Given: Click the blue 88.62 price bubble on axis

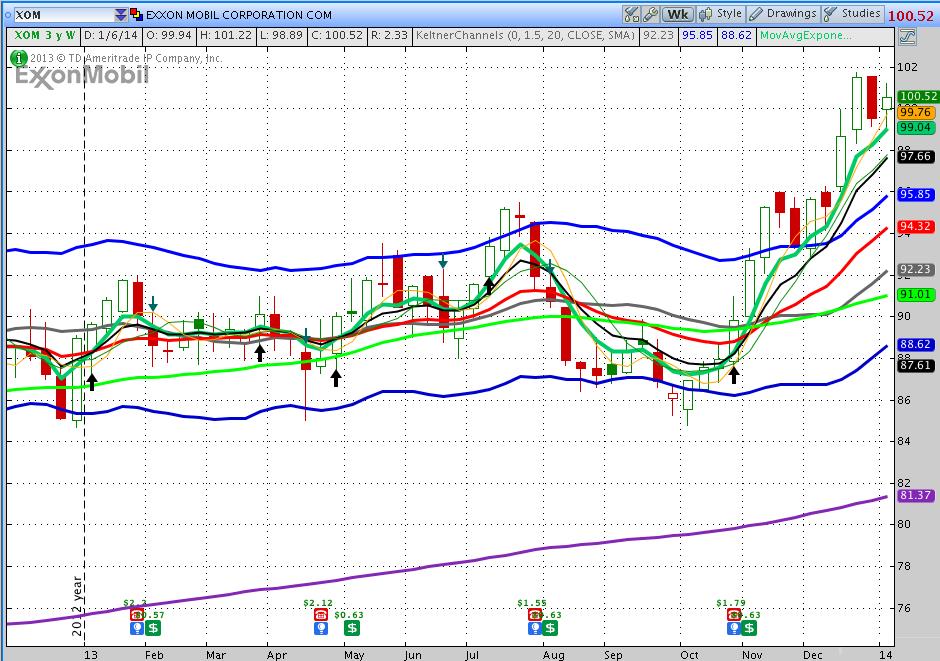Looking at the screenshot, I should (915, 345).
